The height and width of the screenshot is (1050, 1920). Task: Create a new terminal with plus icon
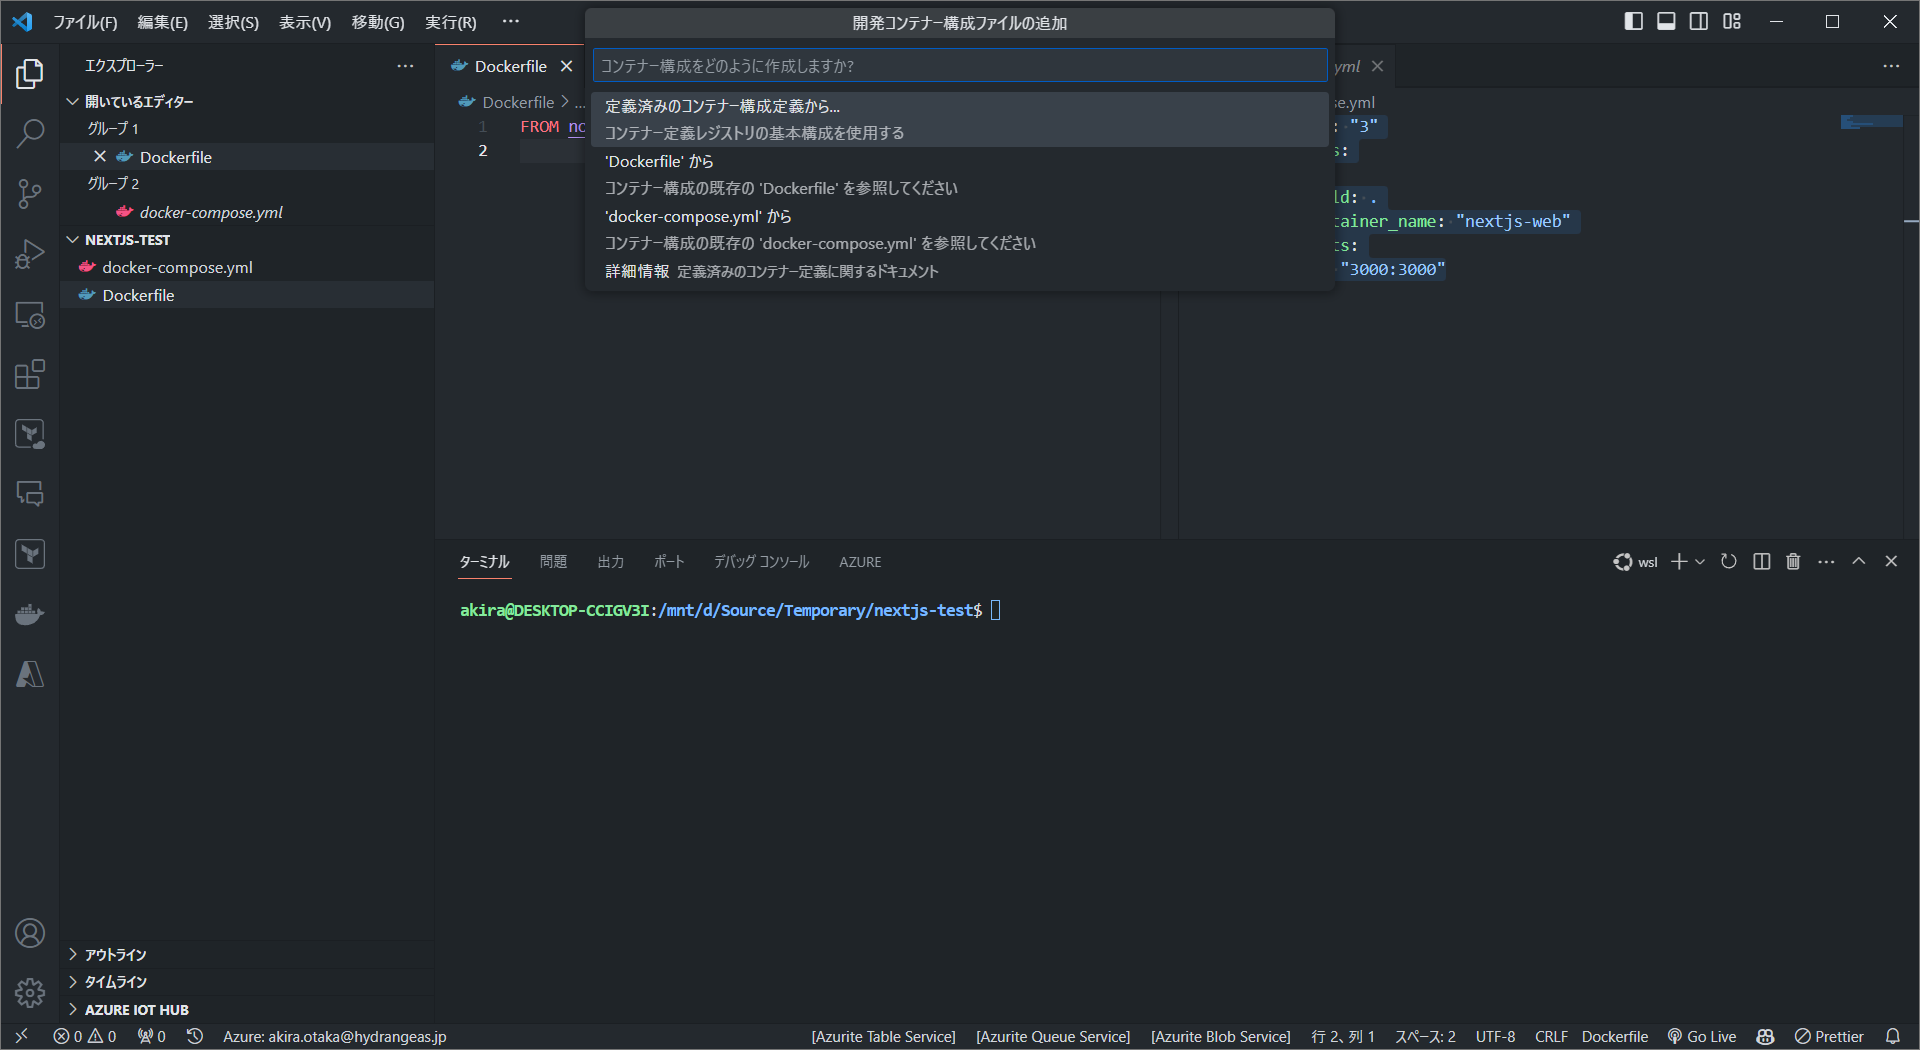click(x=1679, y=562)
